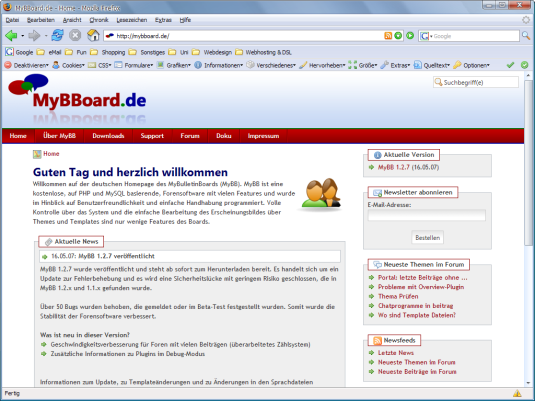535x401 pixels.
Task: Open the MyBB 1.2.7 version link
Action: [393, 167]
